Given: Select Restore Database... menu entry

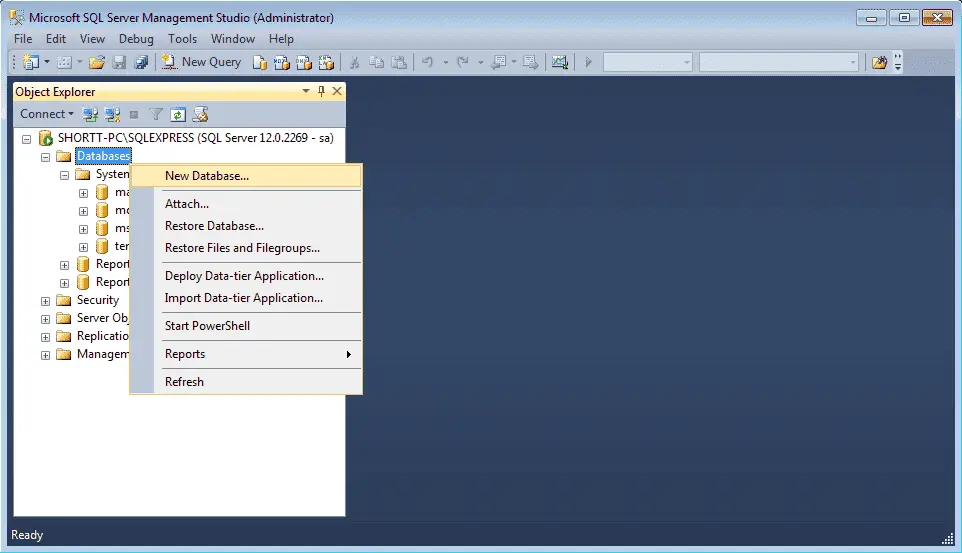Looking at the screenshot, I should (246, 226).
